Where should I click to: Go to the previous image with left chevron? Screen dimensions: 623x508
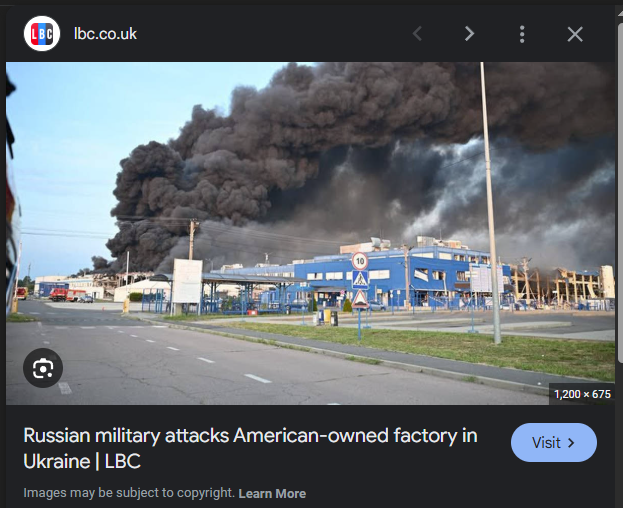pyautogui.click(x=417, y=34)
